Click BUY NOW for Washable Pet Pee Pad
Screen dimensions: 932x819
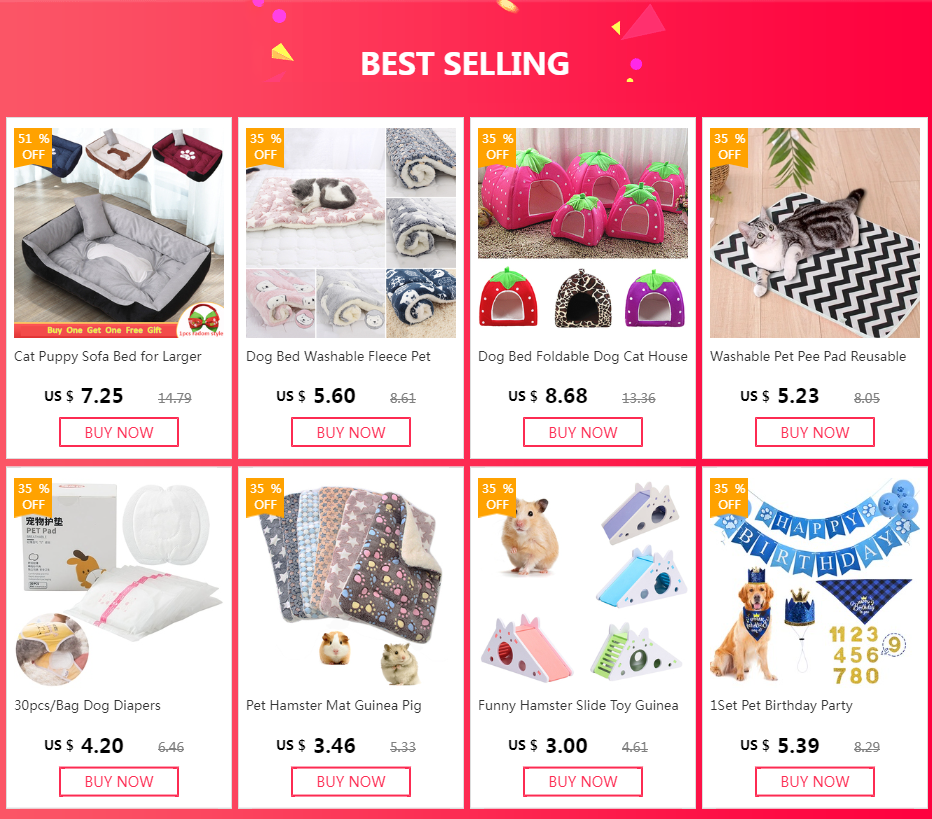pyautogui.click(x=815, y=432)
